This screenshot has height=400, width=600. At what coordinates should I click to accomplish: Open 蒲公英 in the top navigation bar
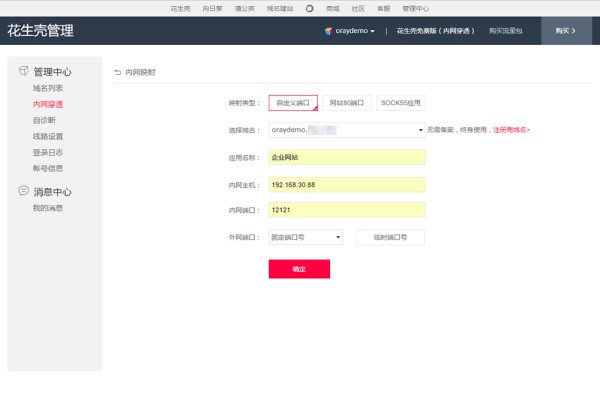(x=245, y=8)
